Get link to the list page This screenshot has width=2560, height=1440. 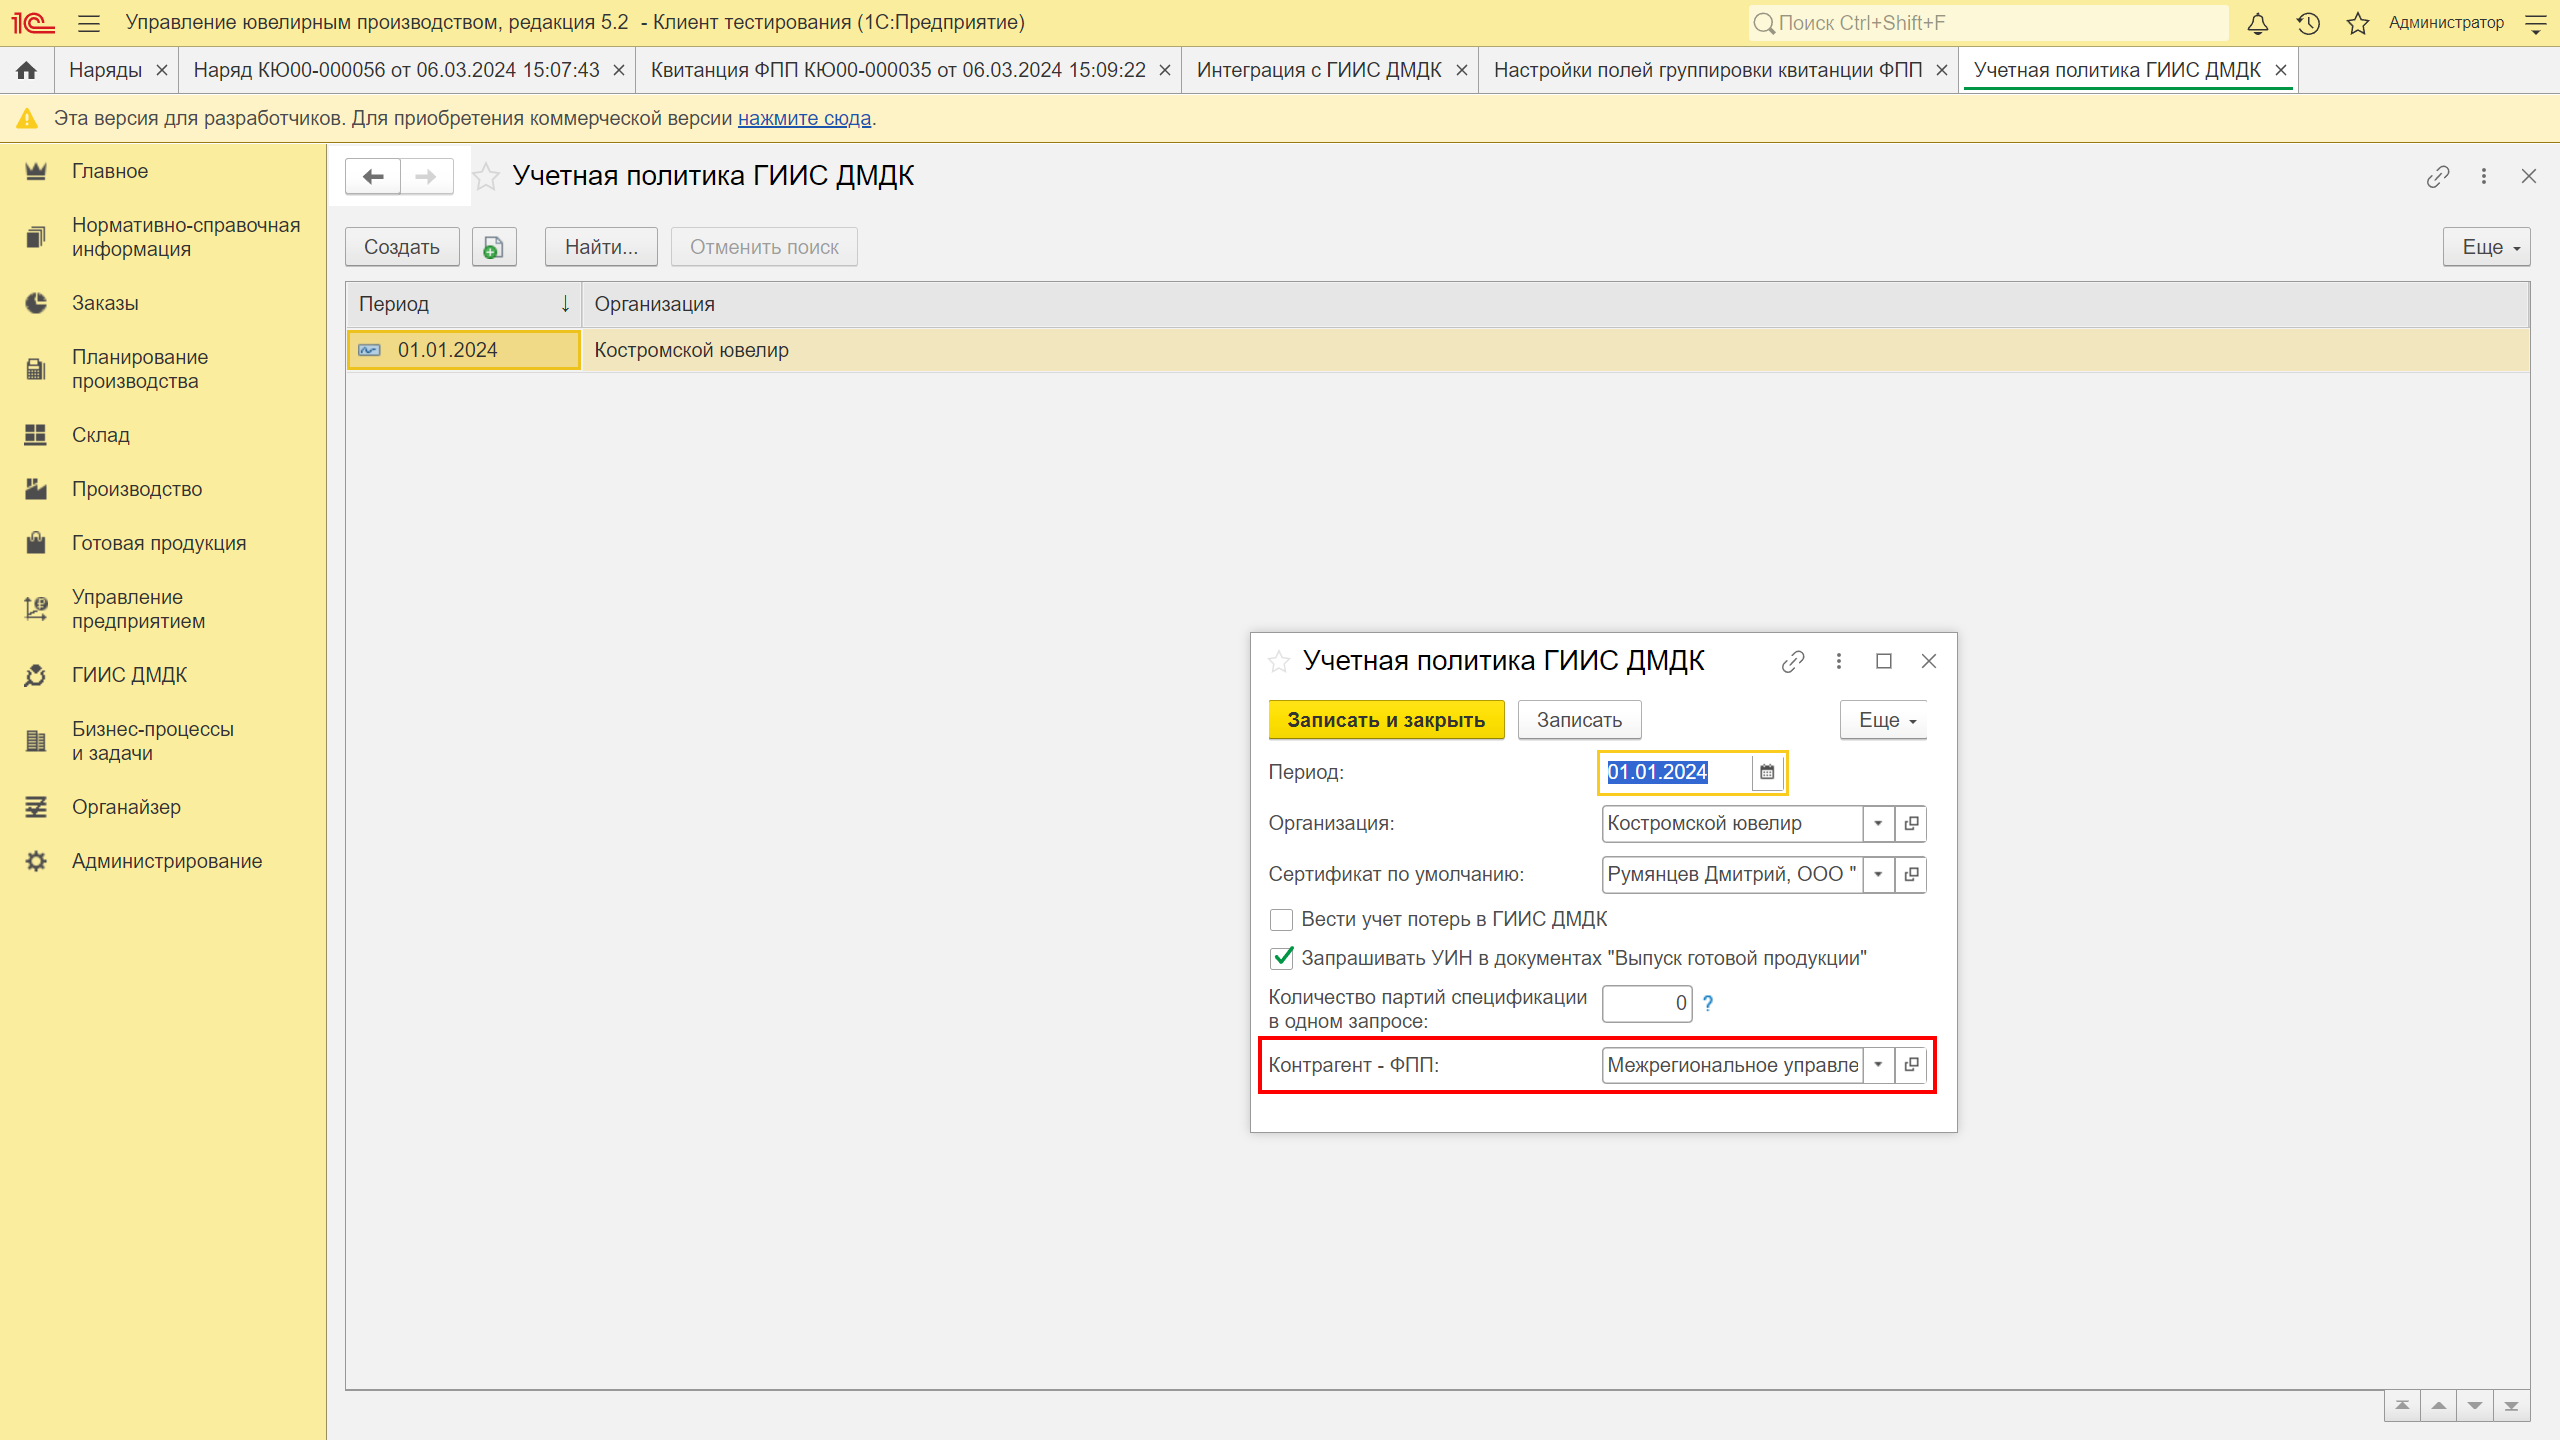pyautogui.click(x=2438, y=176)
